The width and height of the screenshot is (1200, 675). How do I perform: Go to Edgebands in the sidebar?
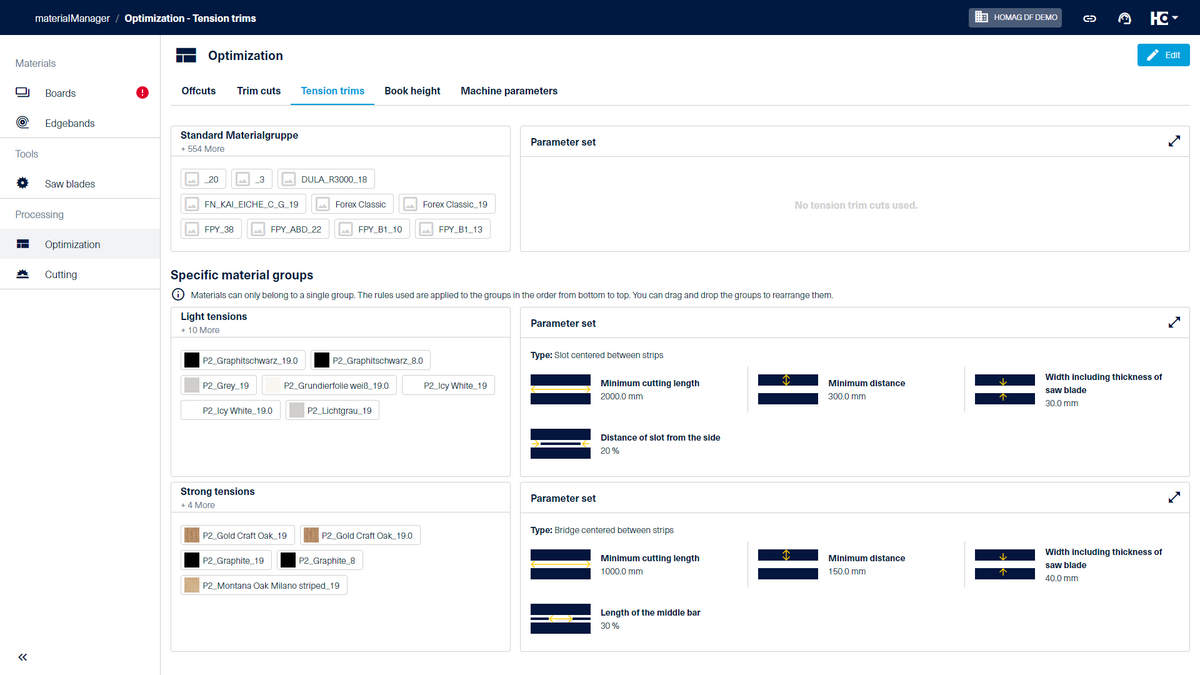[69, 123]
